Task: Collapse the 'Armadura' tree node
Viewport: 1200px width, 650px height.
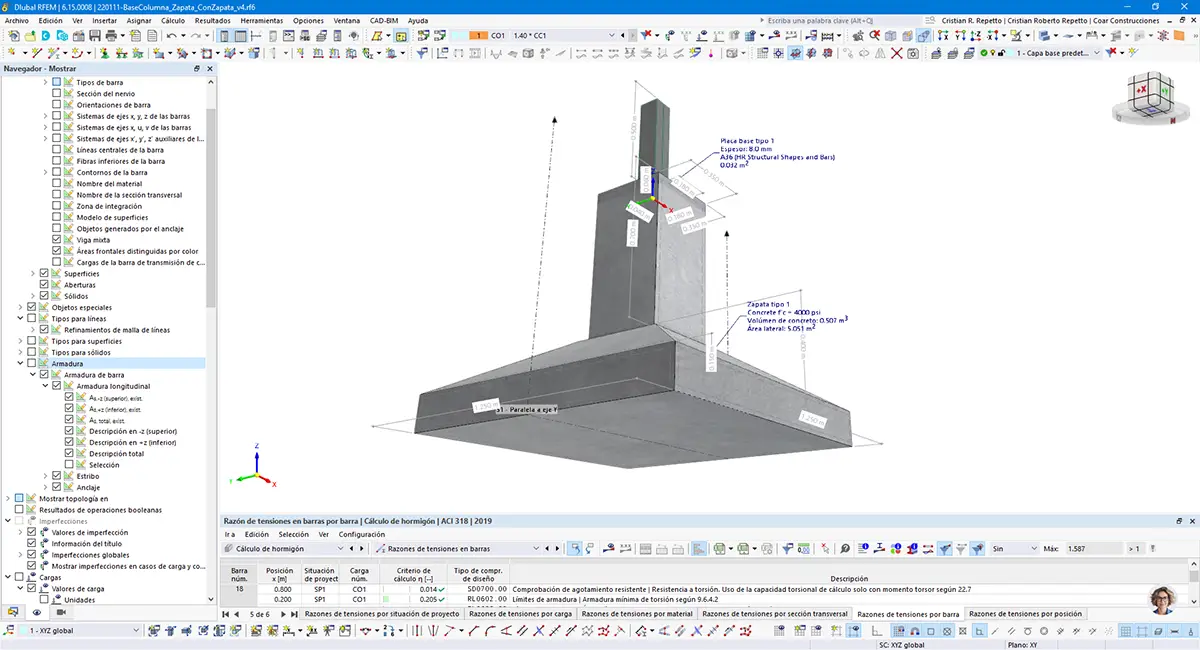Action: click(x=20, y=364)
